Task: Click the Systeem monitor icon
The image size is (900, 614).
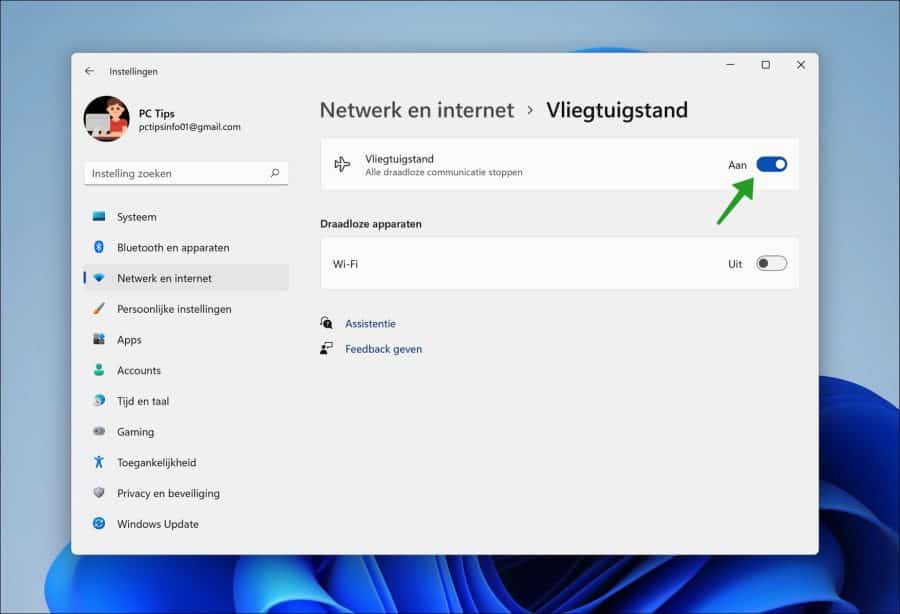Action: [99, 216]
